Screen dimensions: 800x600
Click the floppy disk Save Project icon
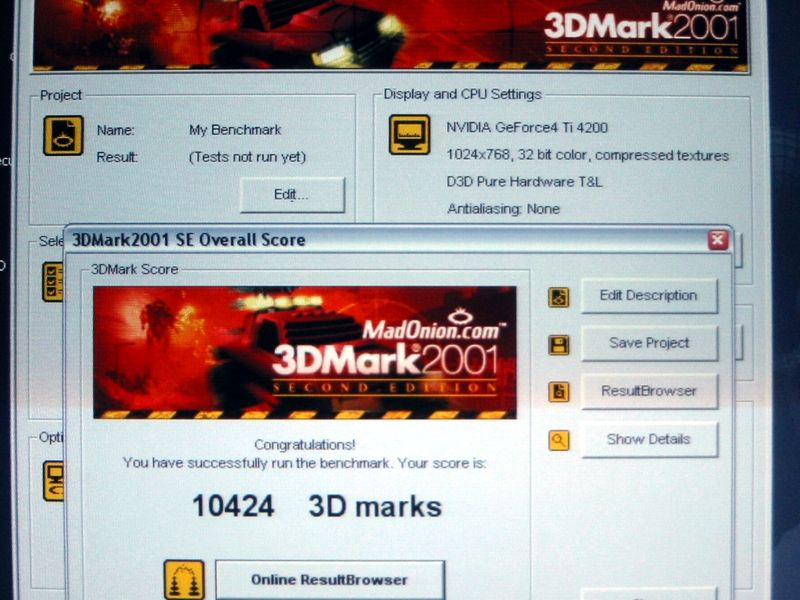coord(559,345)
